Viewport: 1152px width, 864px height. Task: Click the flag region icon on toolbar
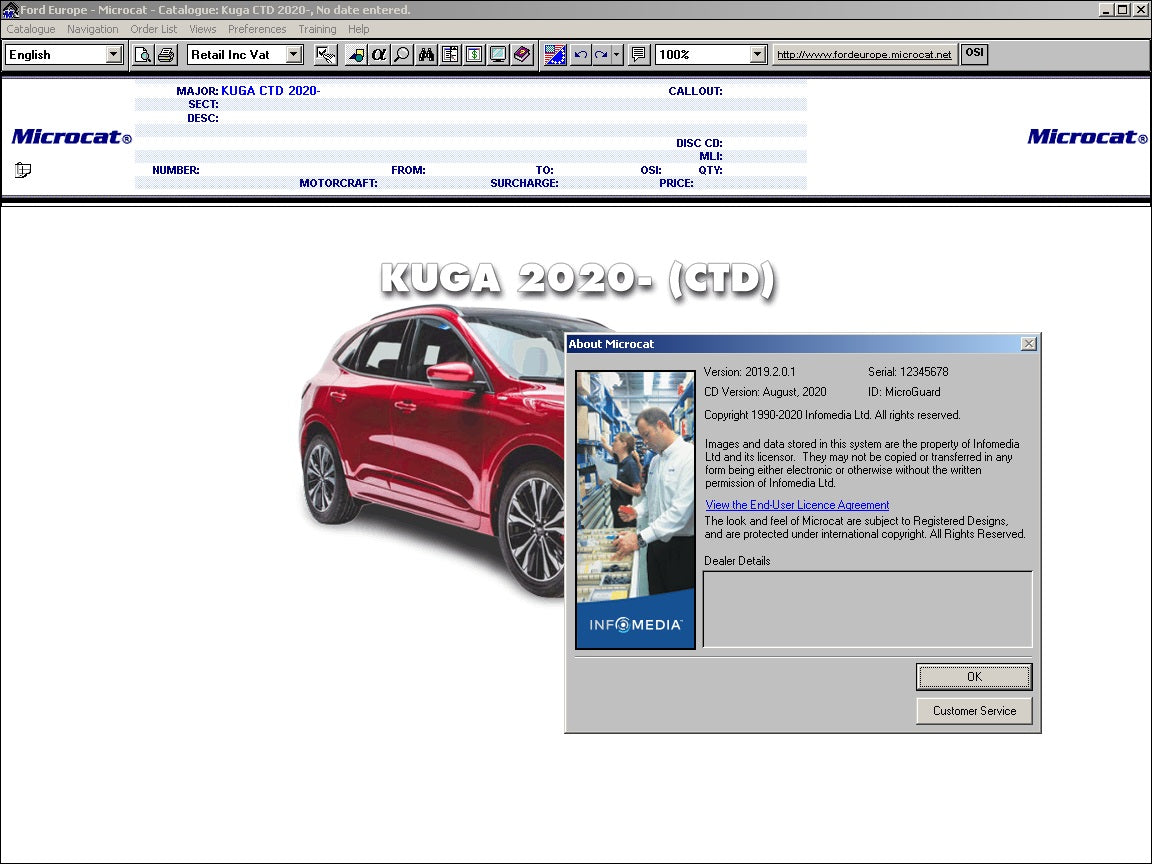[555, 54]
